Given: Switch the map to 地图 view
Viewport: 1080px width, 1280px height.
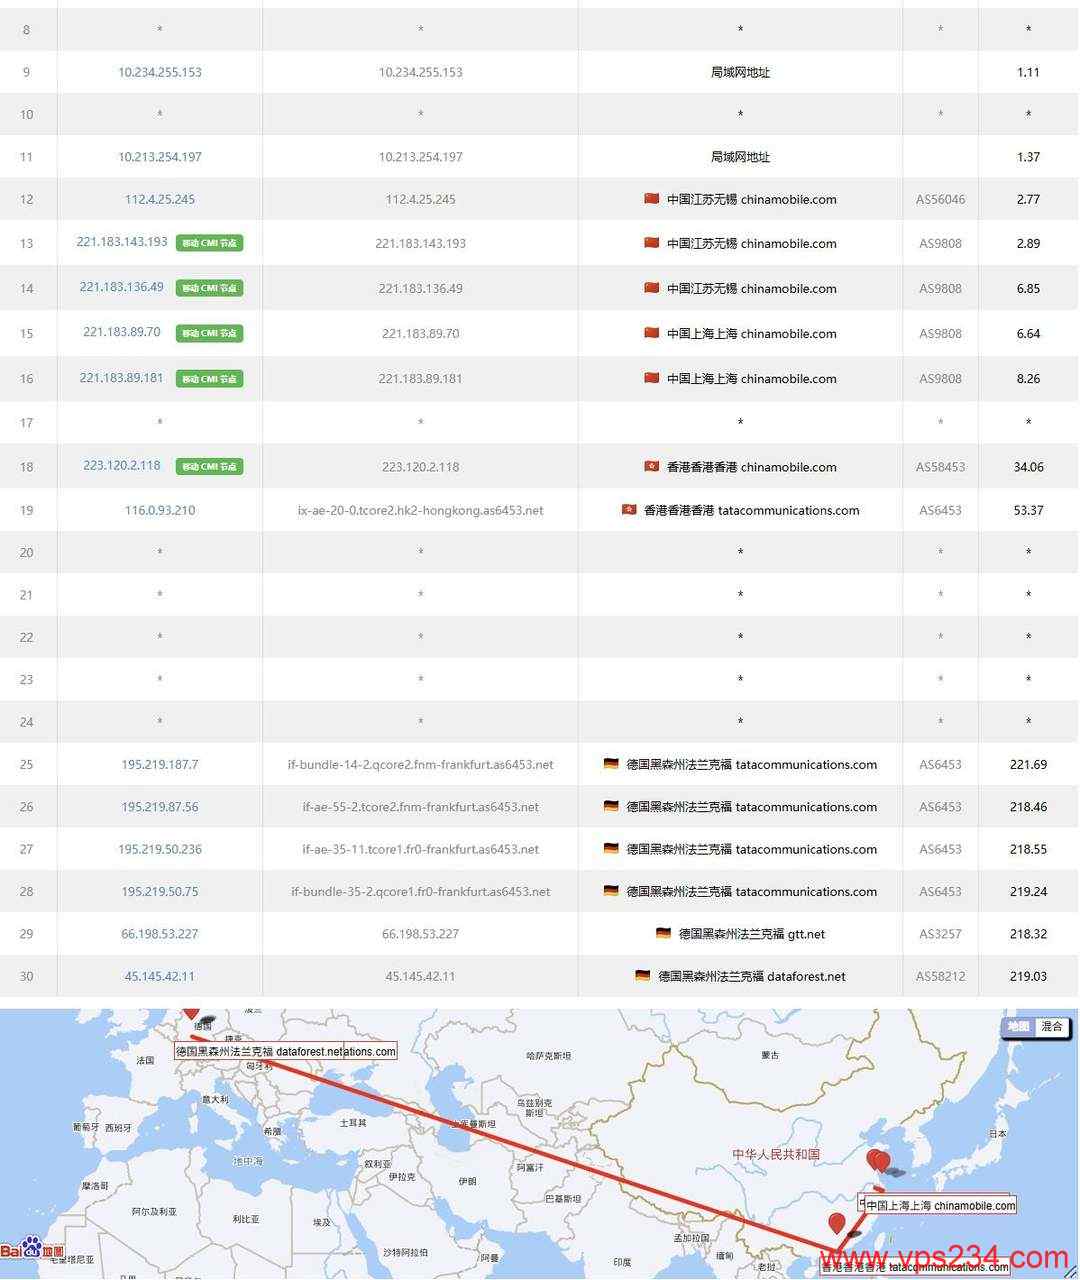Looking at the screenshot, I should (1019, 1026).
